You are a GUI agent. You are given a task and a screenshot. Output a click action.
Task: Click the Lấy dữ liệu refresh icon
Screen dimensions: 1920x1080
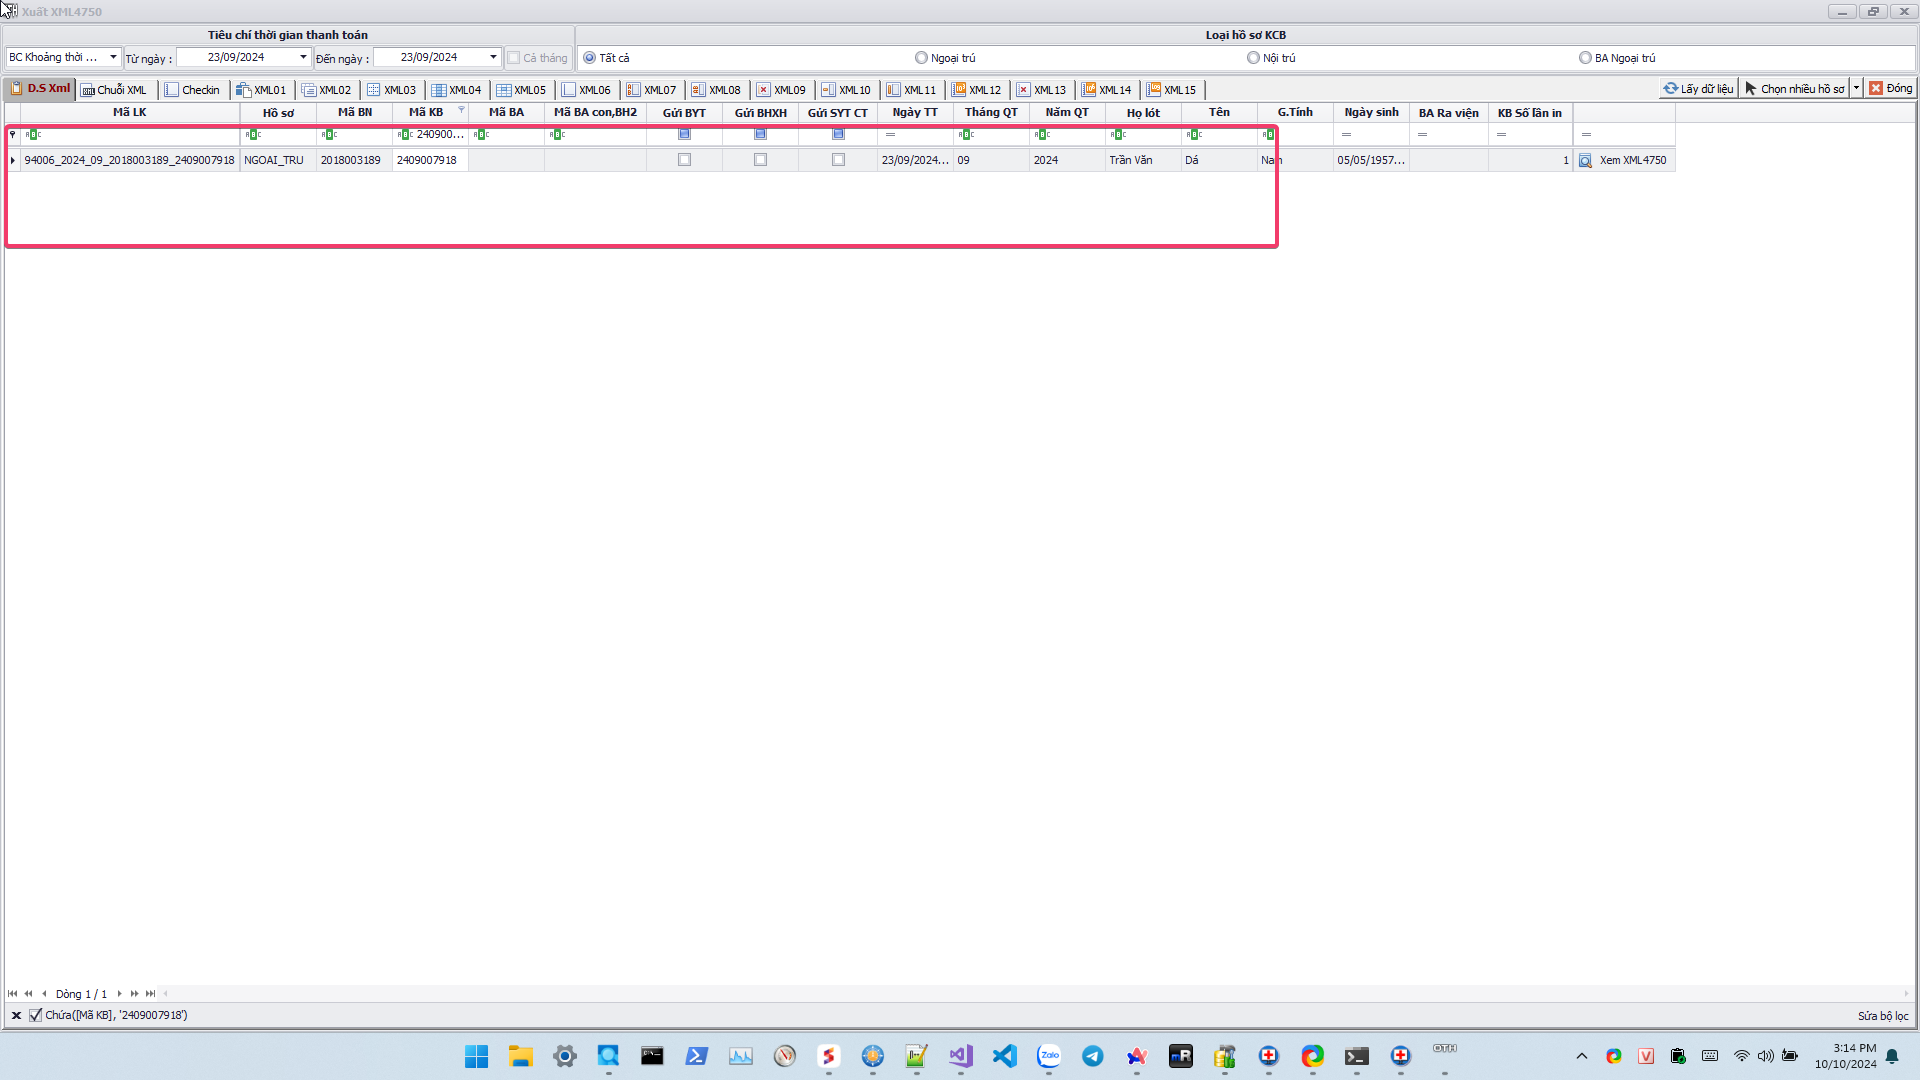pos(1670,89)
